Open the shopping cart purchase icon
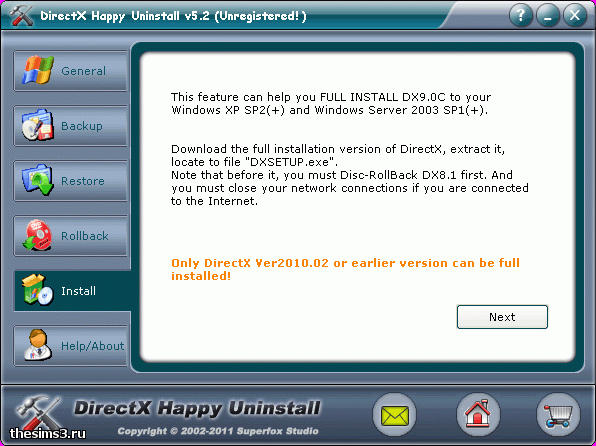596x446 pixels. coord(558,414)
